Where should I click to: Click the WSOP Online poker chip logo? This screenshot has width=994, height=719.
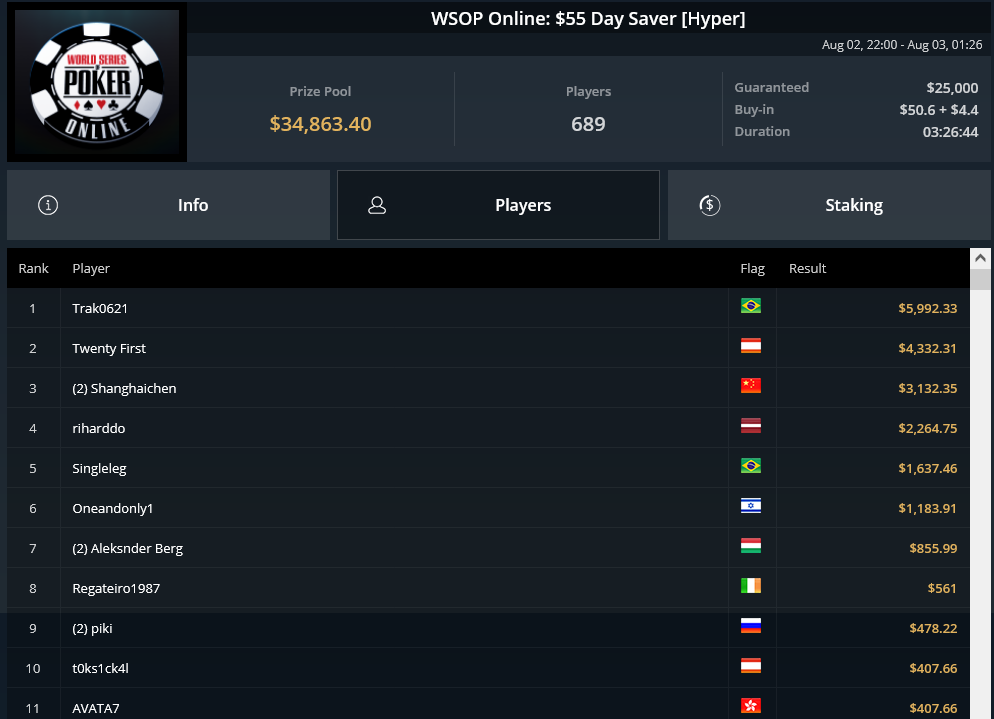(x=97, y=82)
